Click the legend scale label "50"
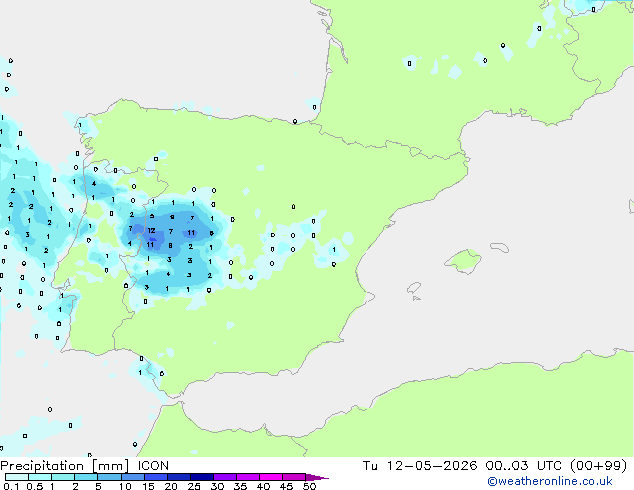634x490 pixels. (x=309, y=486)
